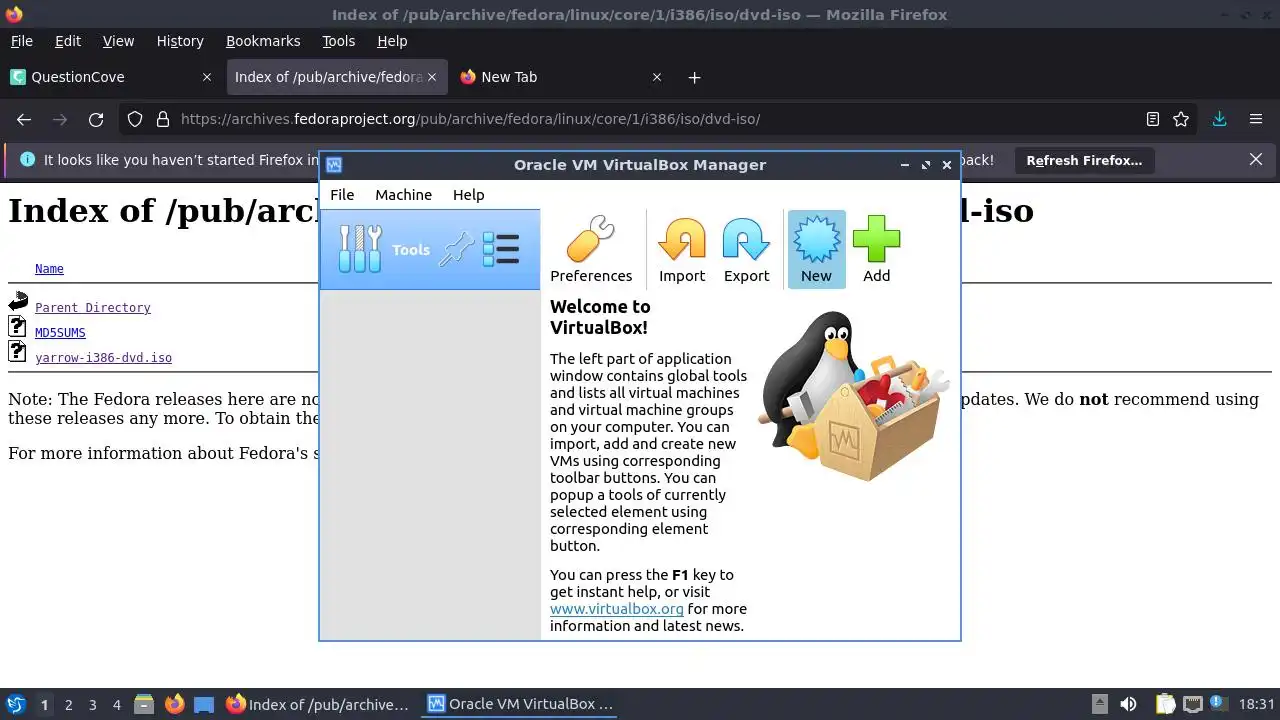Image resolution: width=1280 pixels, height=720 pixels.
Task: Open a new Firefox tab
Action: 694,77
